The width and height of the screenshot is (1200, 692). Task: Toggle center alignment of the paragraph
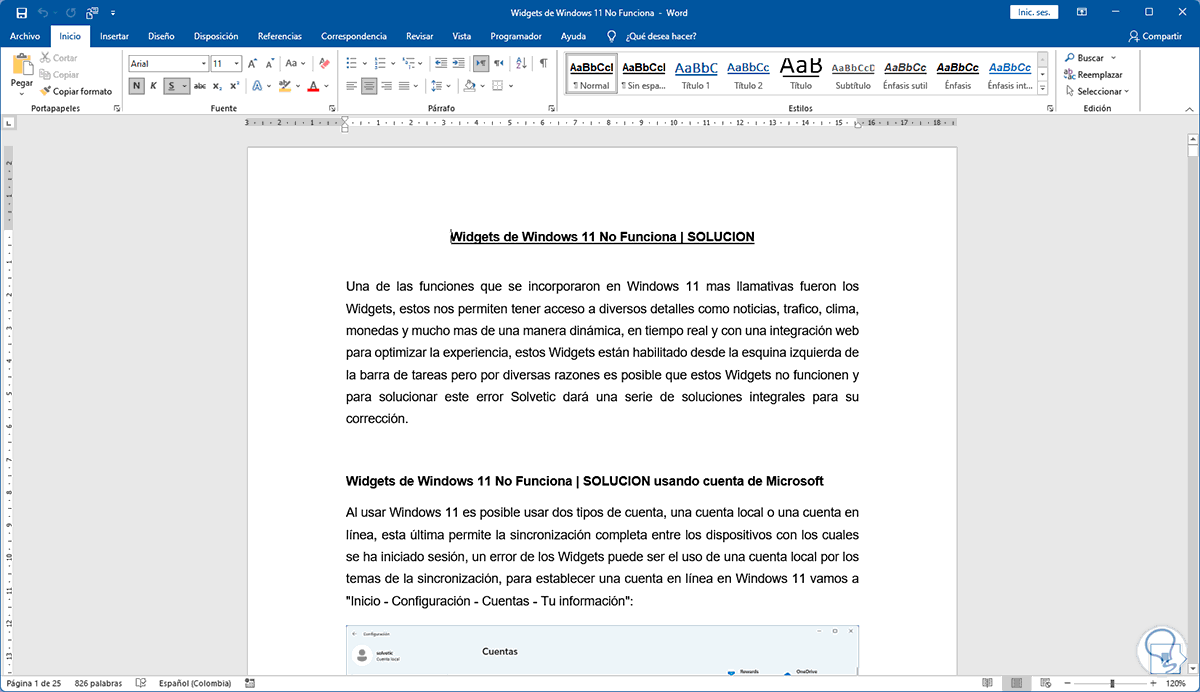click(370, 86)
